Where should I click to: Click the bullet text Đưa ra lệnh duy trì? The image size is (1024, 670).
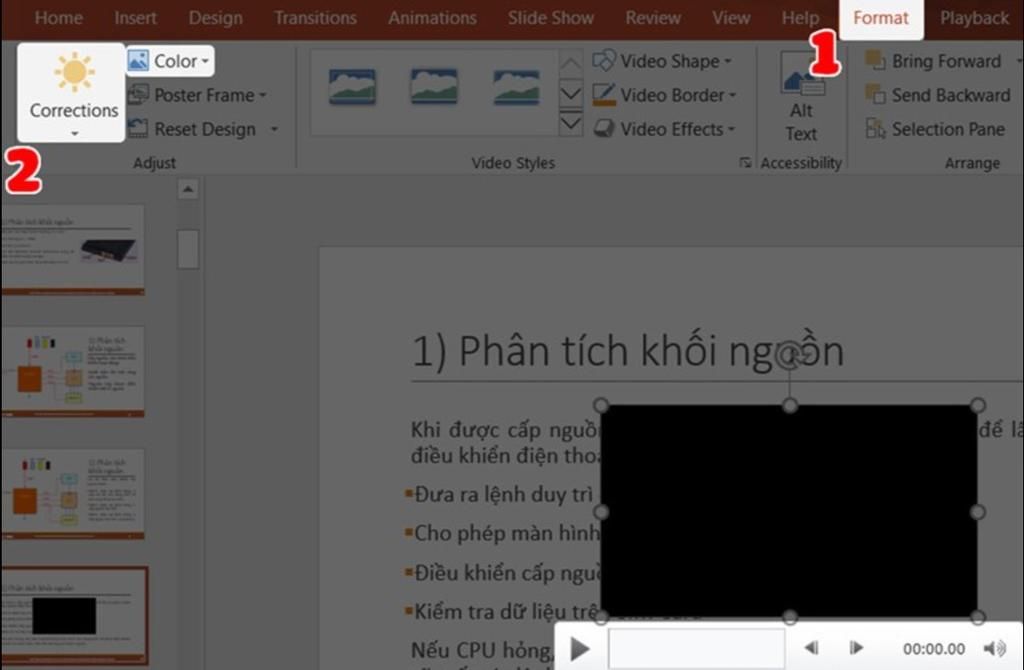pyautogui.click(x=504, y=494)
